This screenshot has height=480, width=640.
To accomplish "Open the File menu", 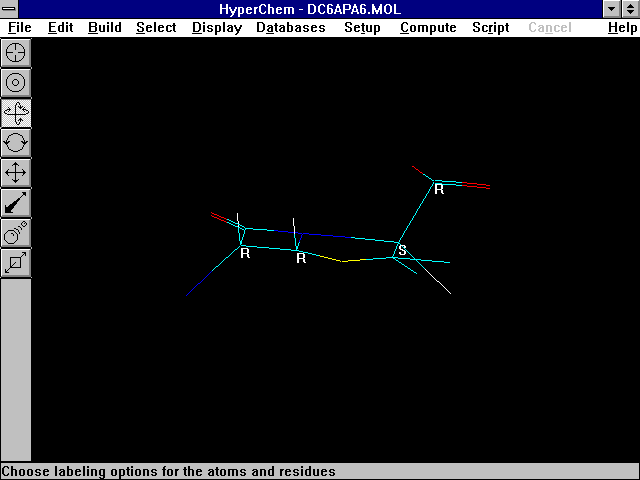I will pos(19,27).
